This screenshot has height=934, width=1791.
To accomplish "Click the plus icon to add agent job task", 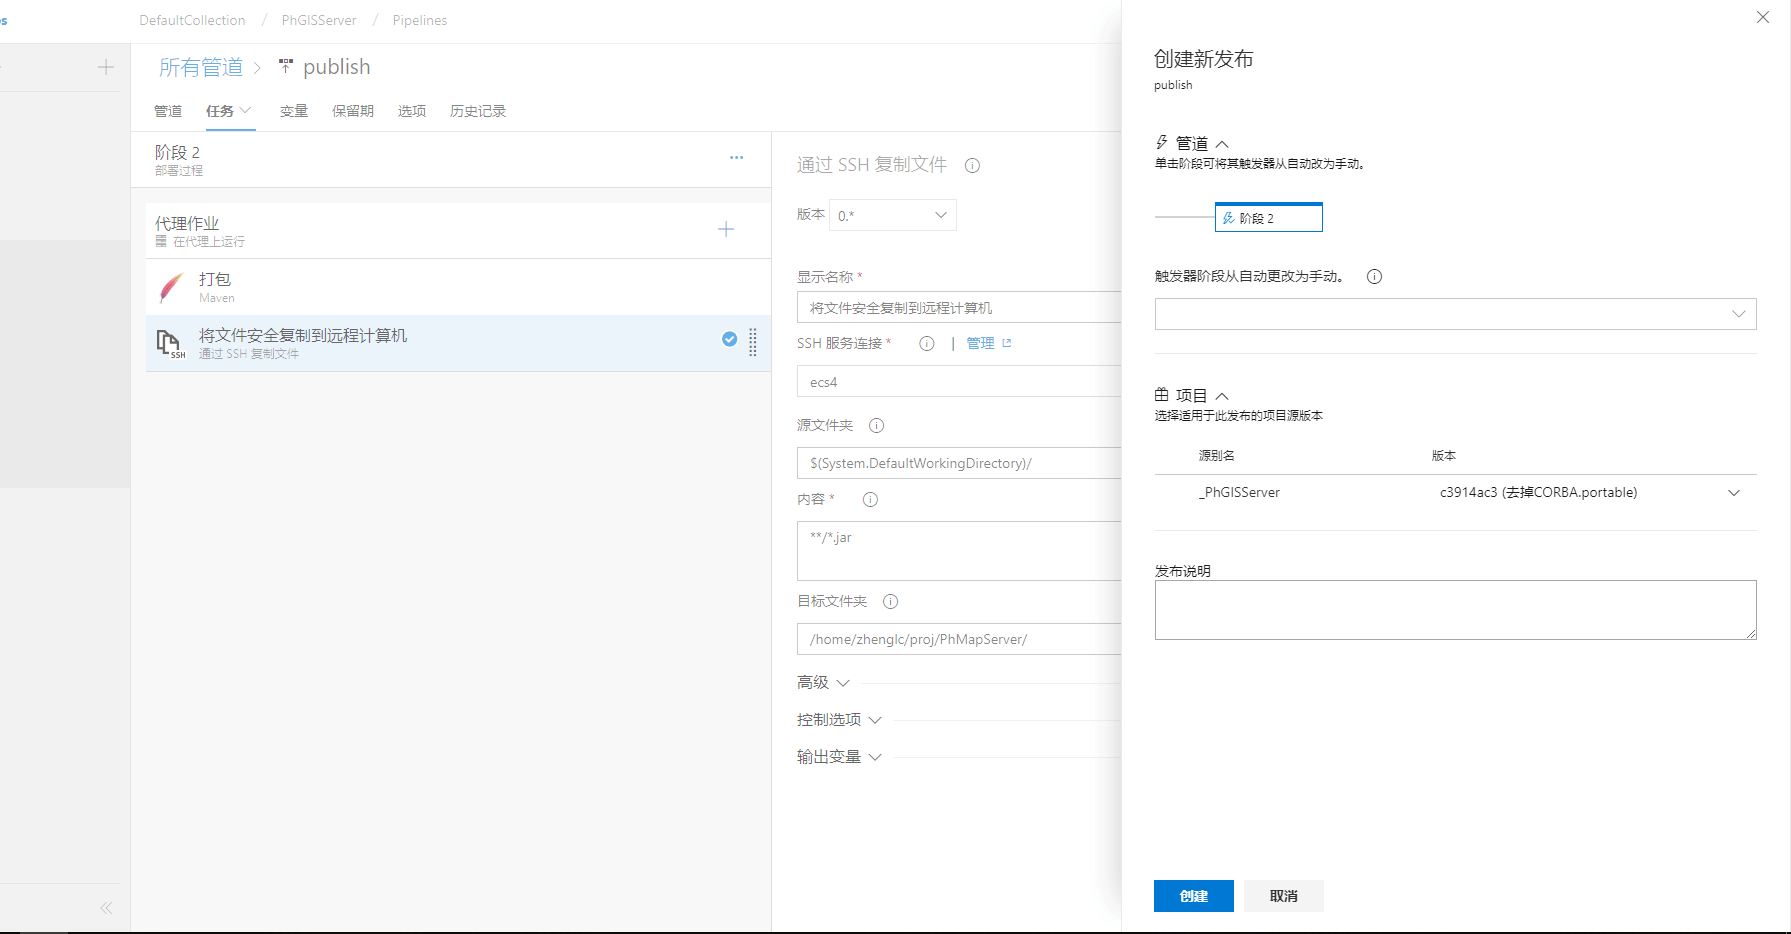I will tap(726, 230).
